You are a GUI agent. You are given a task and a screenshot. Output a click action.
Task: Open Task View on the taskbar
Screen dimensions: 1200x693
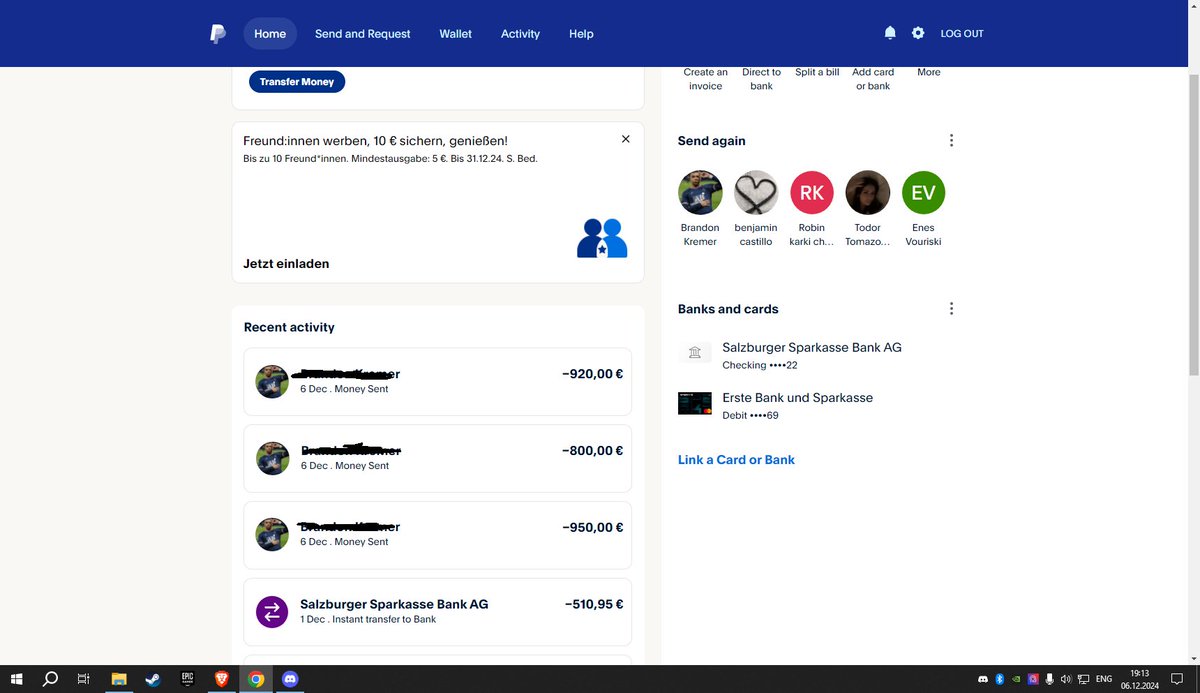pos(84,679)
